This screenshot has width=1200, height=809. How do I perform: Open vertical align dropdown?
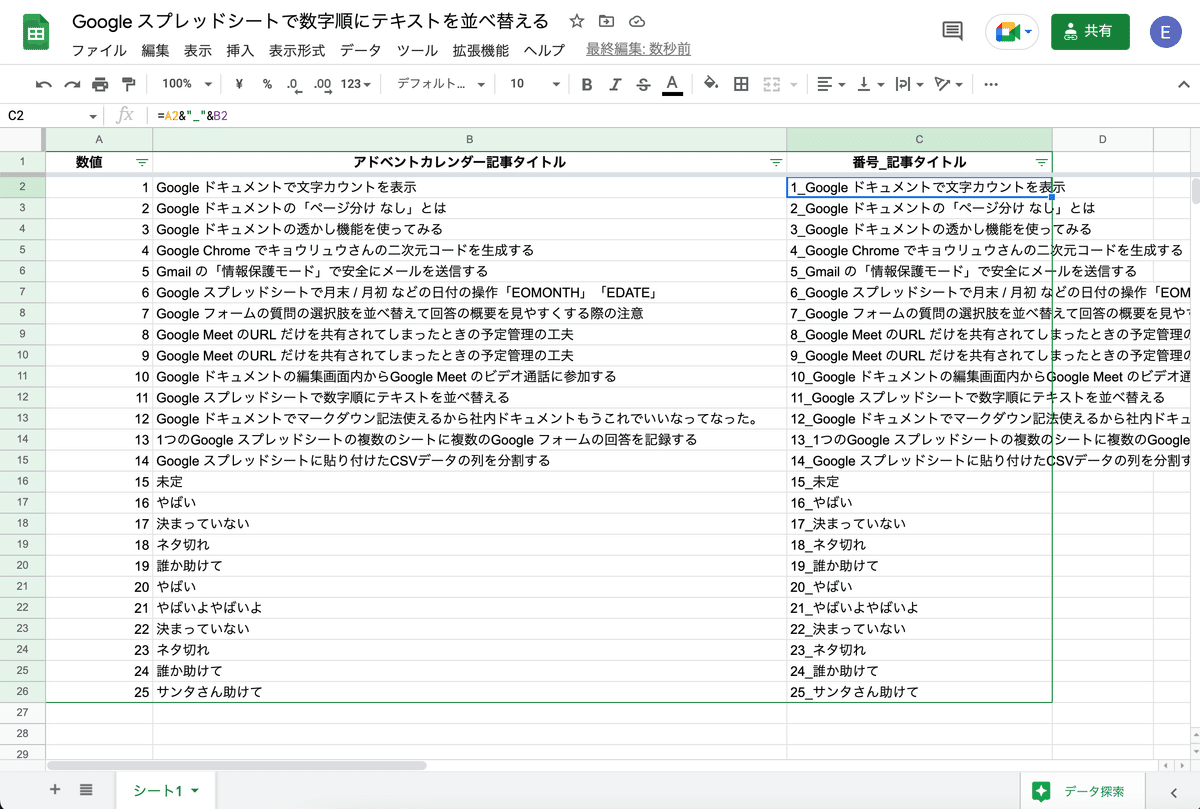click(870, 84)
